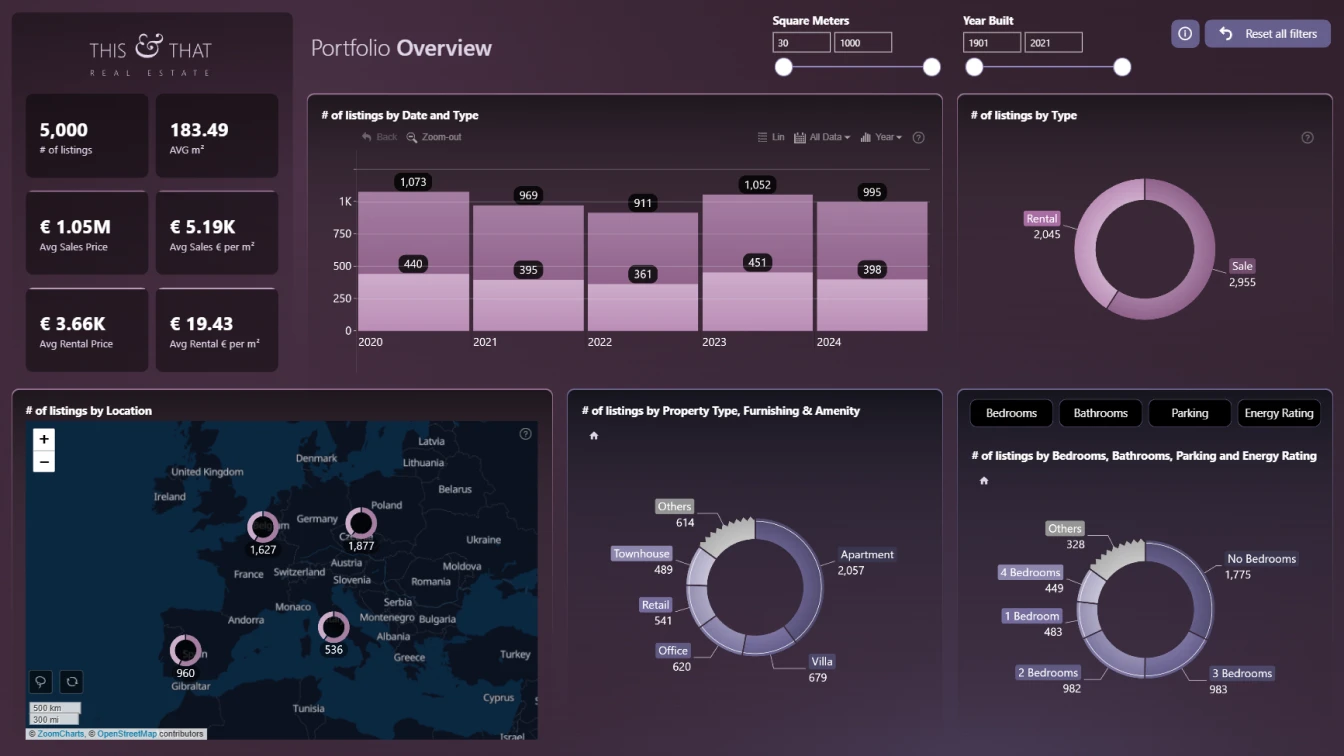The image size is (1344, 756).
Task: Click the info icon beside Reset all filters
Action: [1185, 34]
